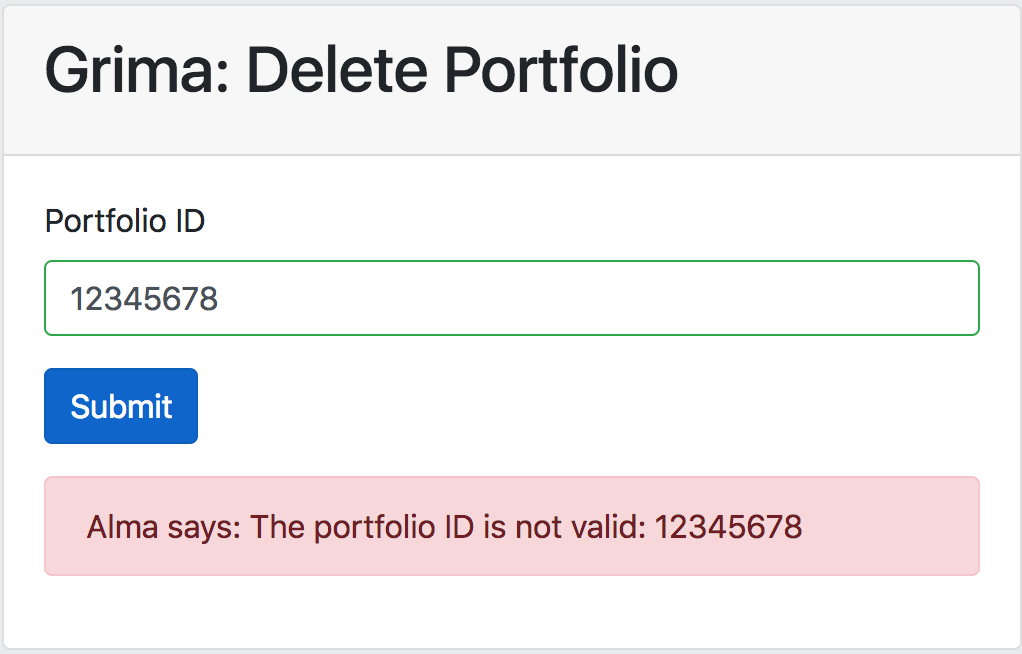This screenshot has width=1022, height=654.
Task: Click the red Alma error alert box
Action: [x=511, y=526]
